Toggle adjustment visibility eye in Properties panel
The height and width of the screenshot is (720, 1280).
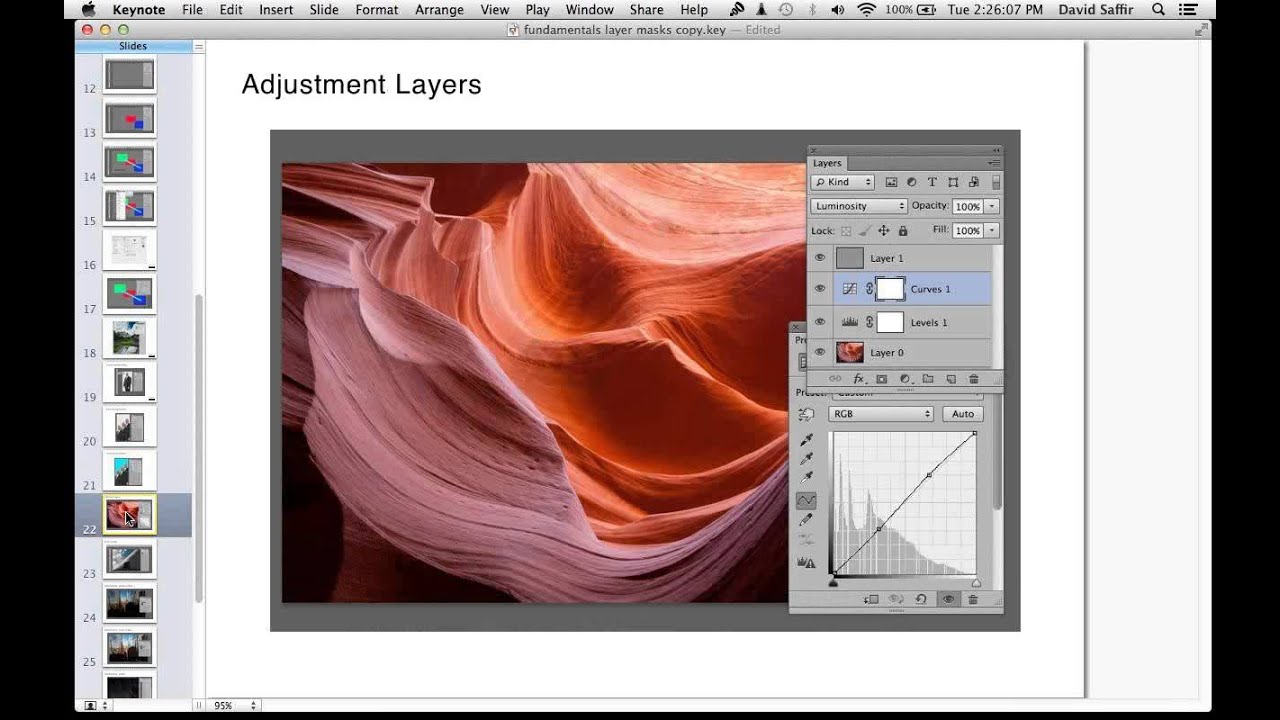click(947, 599)
